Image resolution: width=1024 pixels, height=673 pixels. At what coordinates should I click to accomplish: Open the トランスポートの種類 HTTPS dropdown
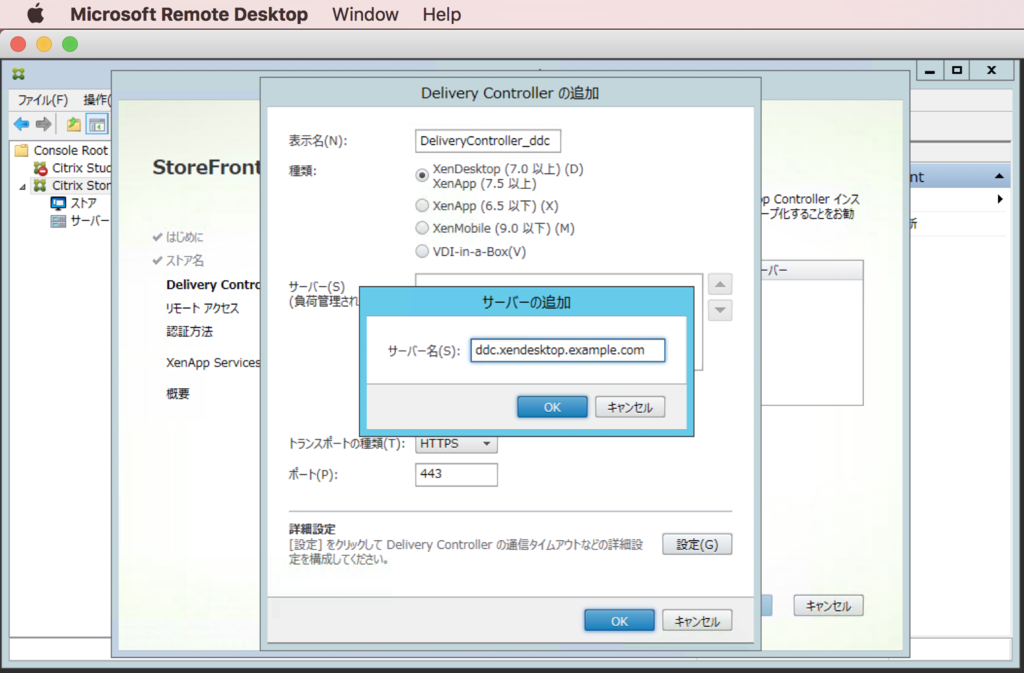click(456, 444)
